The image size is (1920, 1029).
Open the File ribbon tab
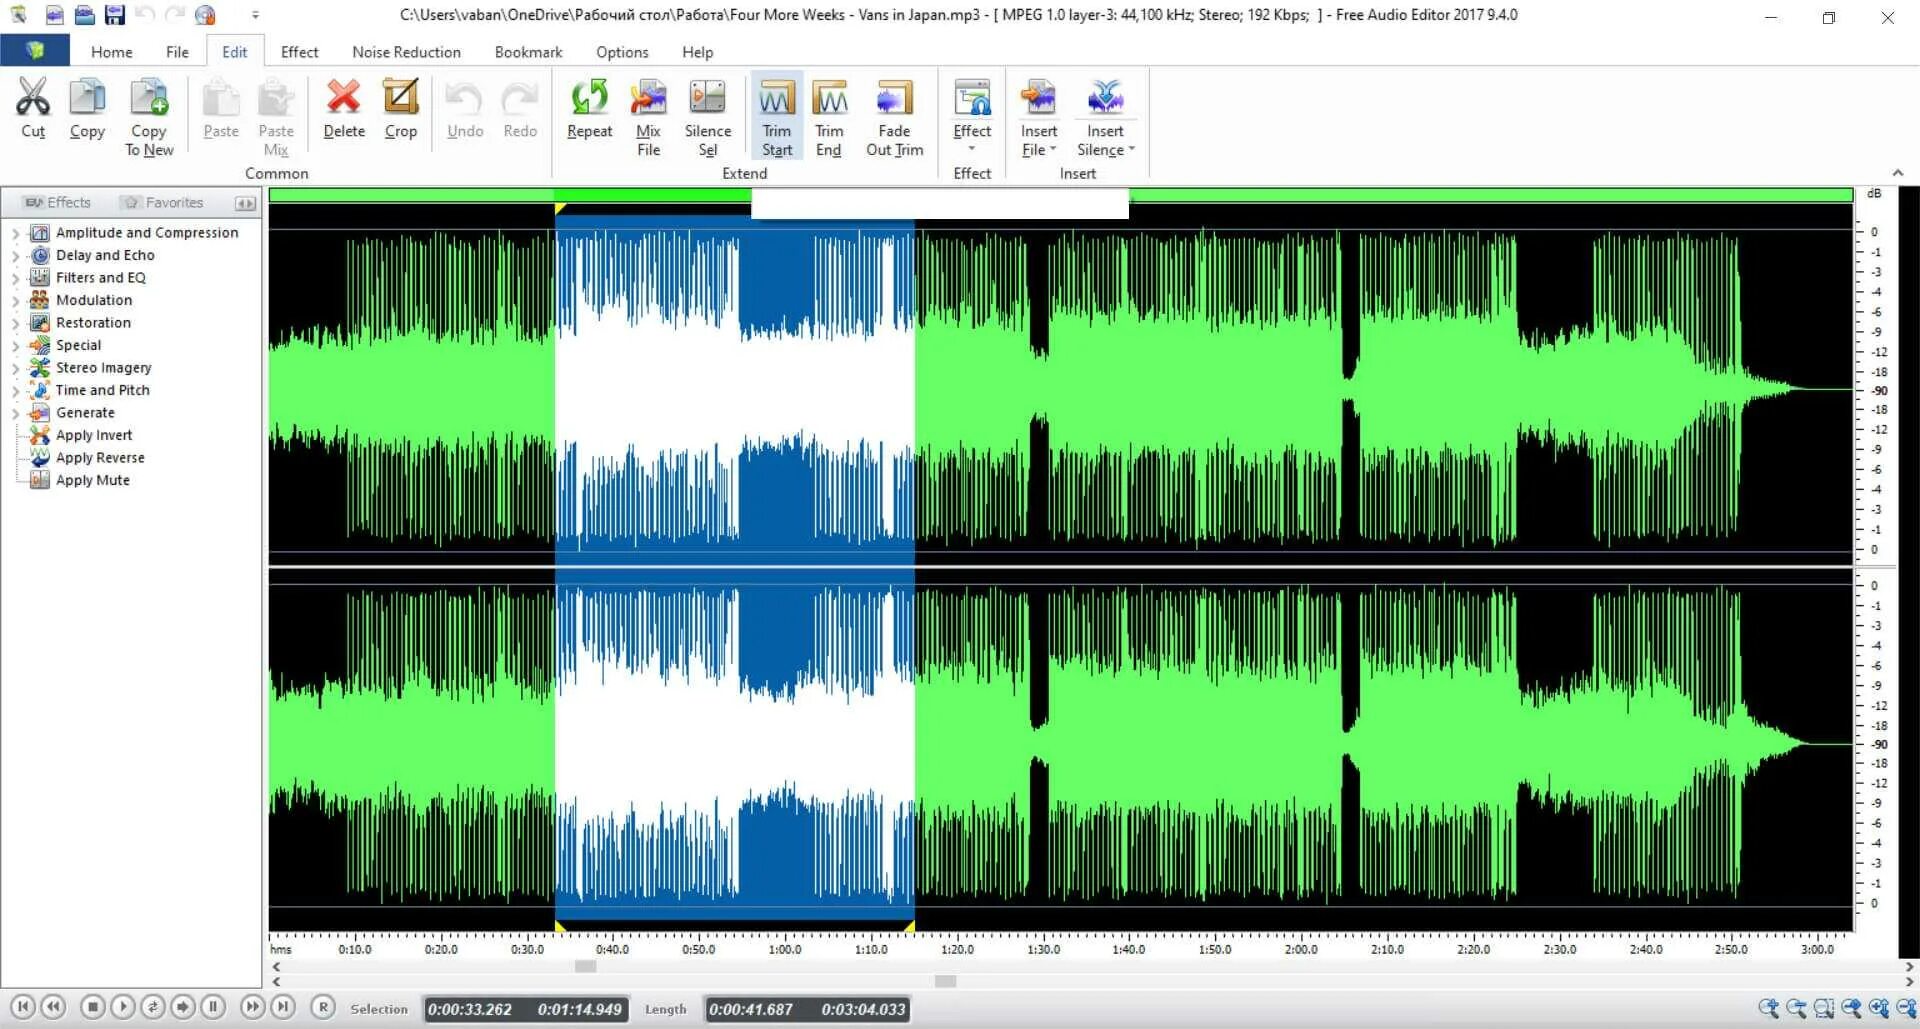(177, 52)
